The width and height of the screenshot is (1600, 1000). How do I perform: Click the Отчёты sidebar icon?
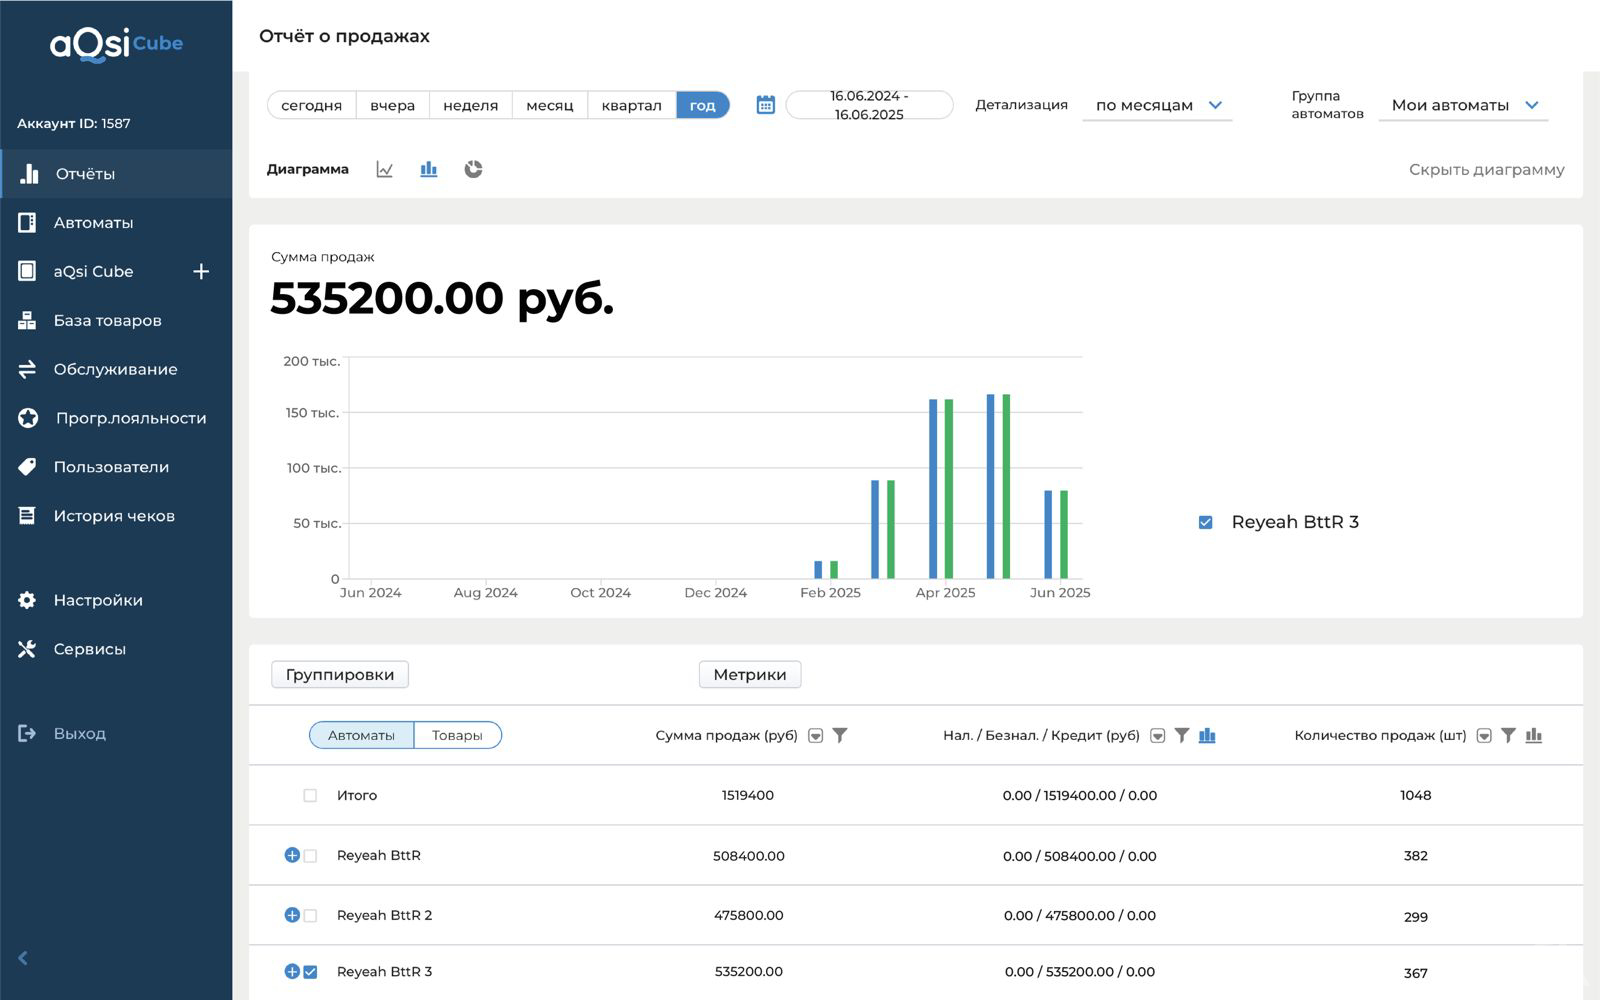(29, 173)
